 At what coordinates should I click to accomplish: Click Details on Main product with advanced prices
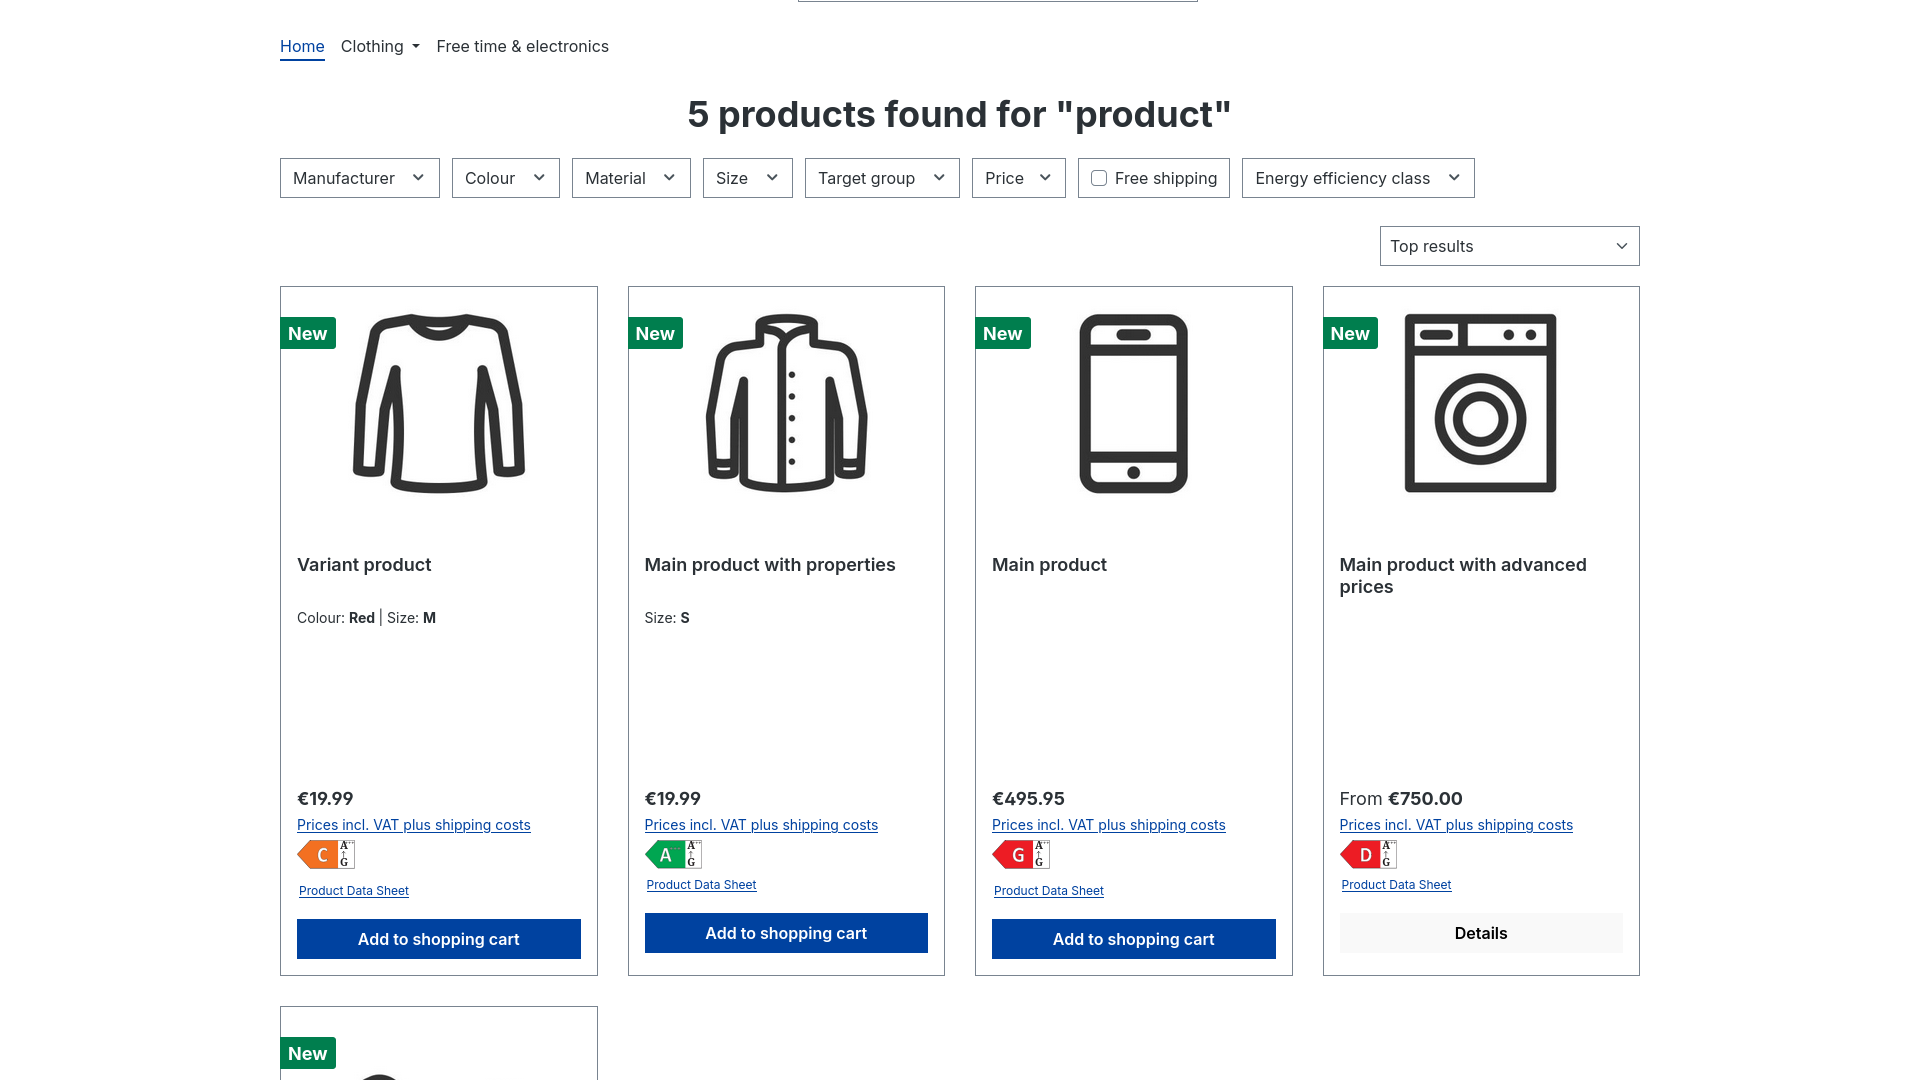click(1481, 933)
